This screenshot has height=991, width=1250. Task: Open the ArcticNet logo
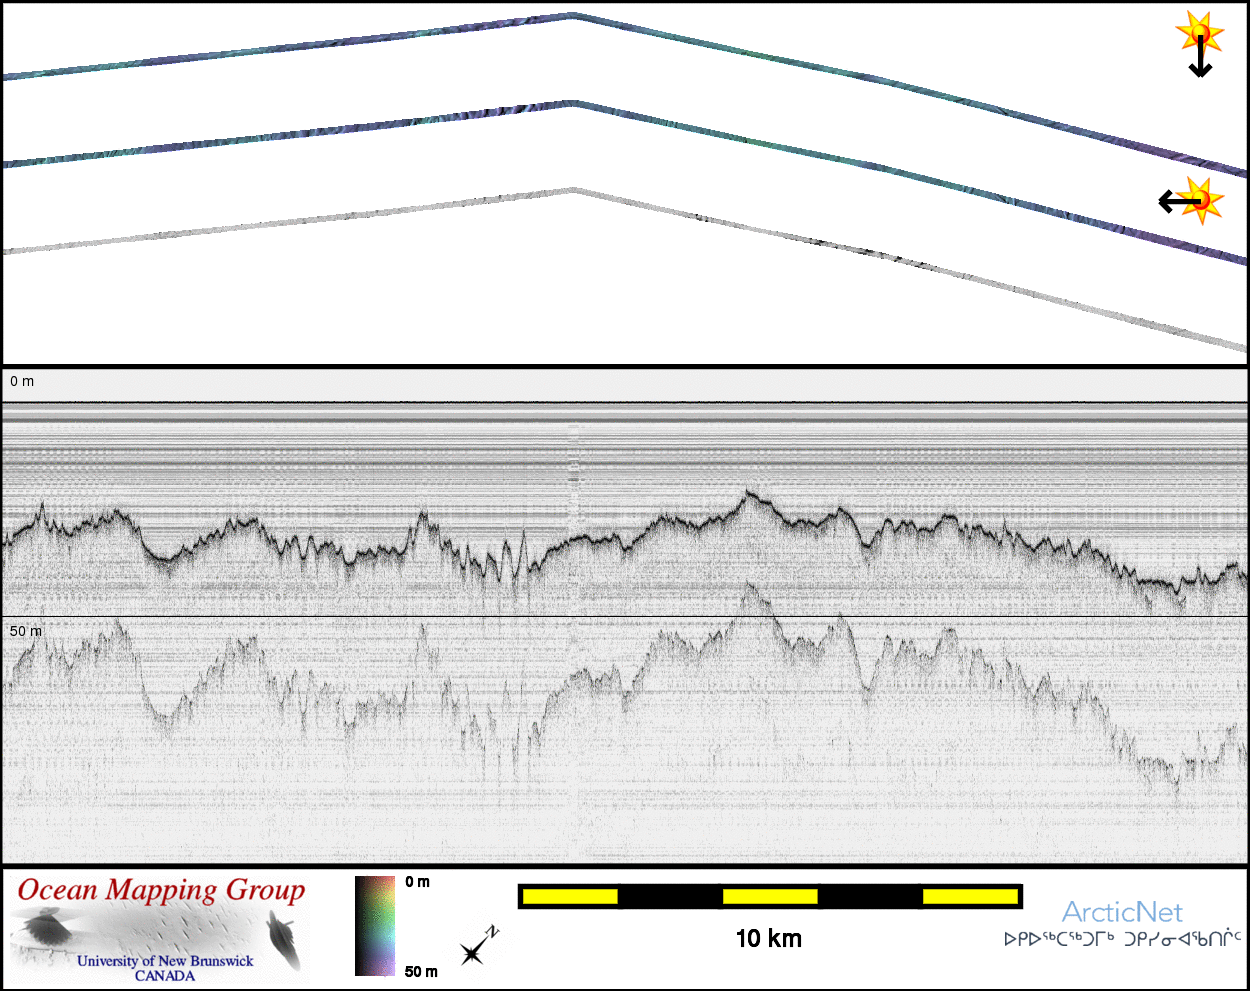tap(1122, 912)
